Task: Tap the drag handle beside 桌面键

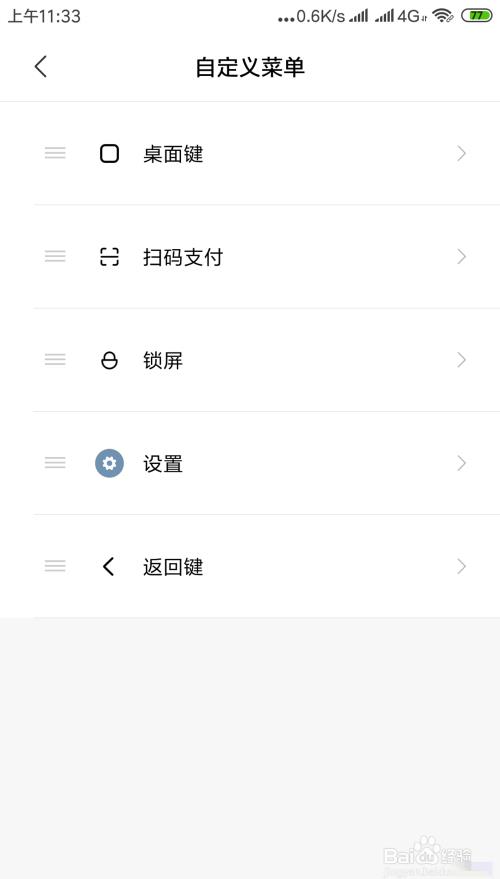Action: [55, 153]
